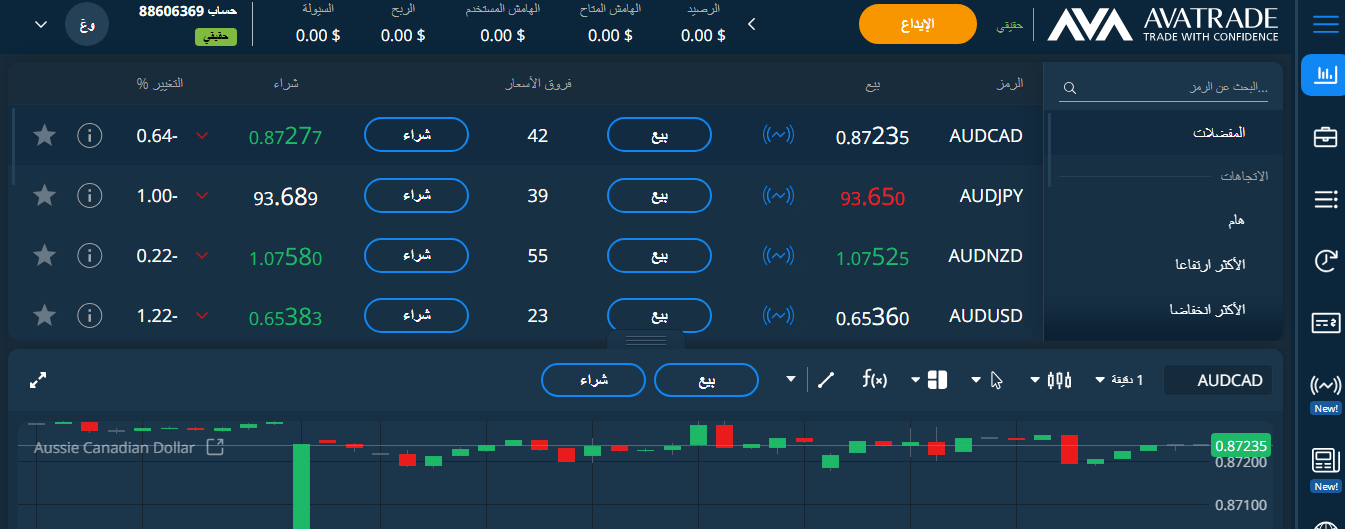This screenshot has height=529, width=1345.
Task: Favorite AUDCAD with its star
Action: [x=44, y=135]
